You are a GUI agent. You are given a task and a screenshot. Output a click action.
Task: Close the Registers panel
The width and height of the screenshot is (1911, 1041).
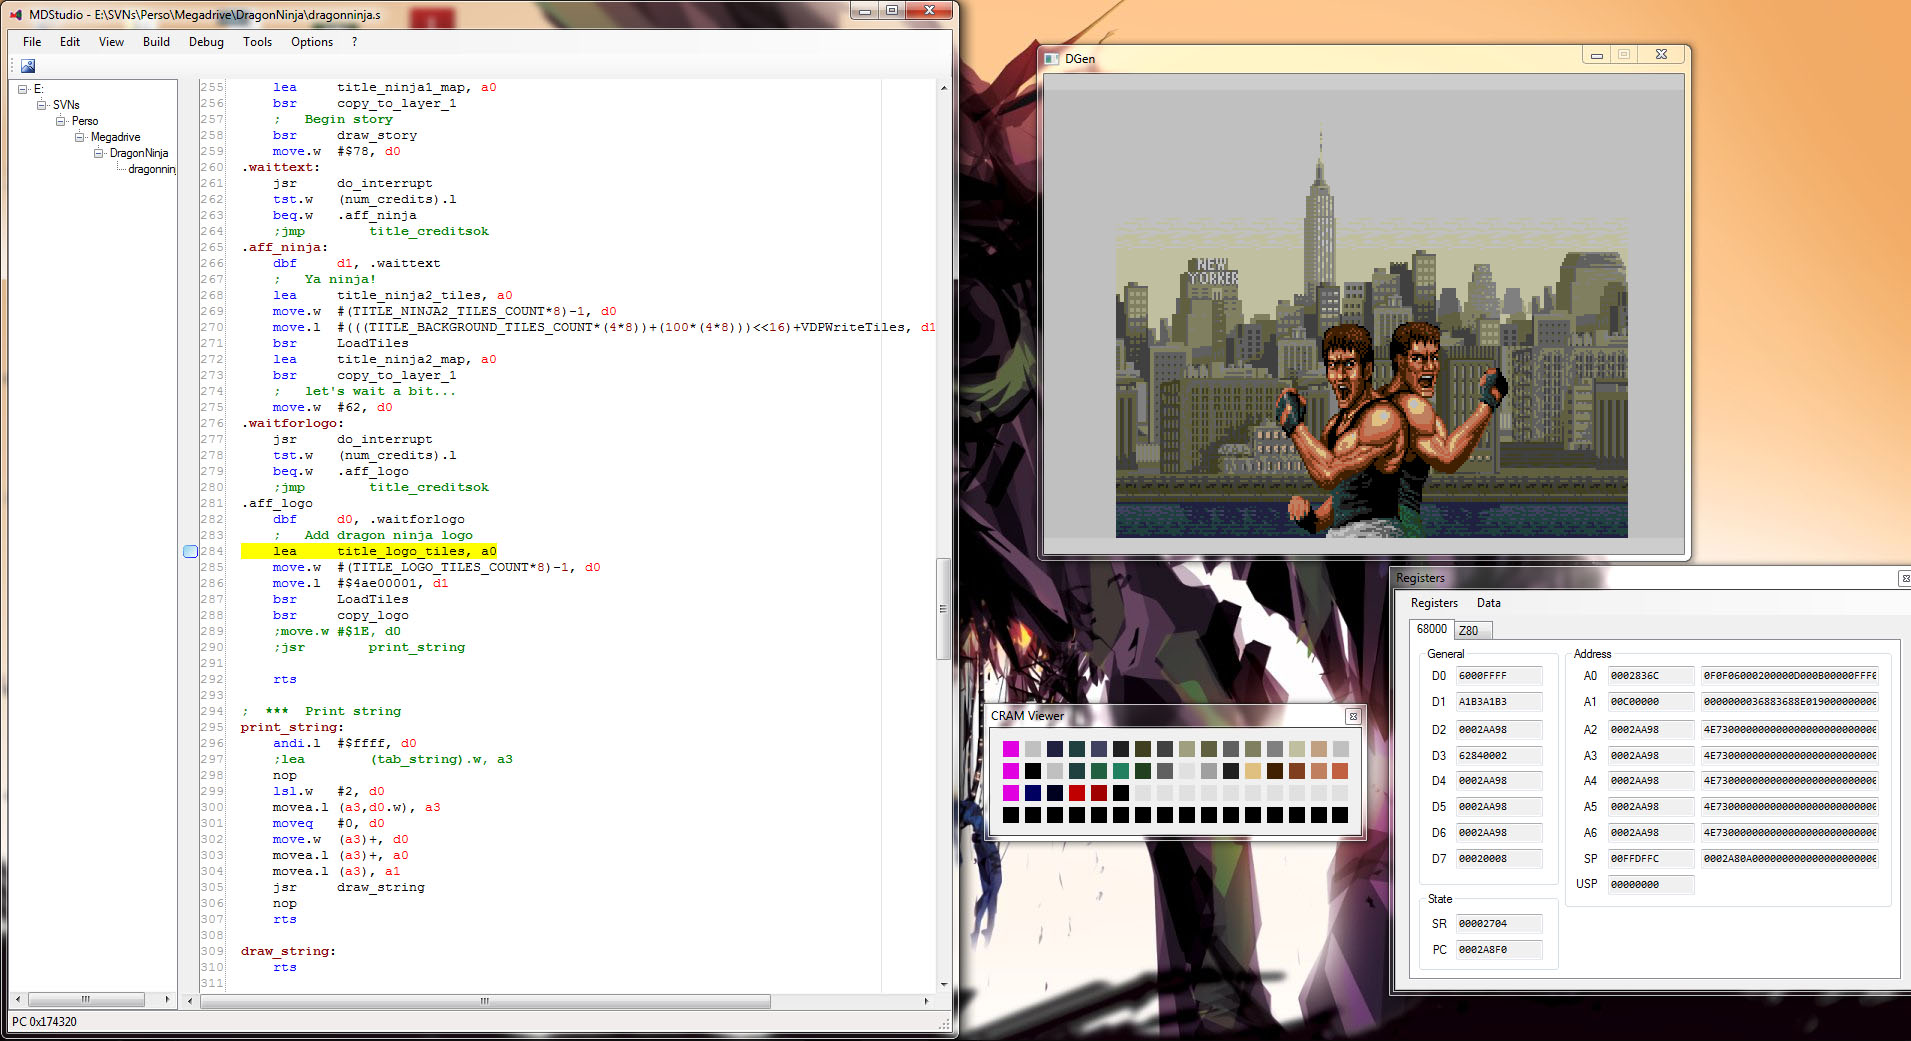click(1905, 578)
